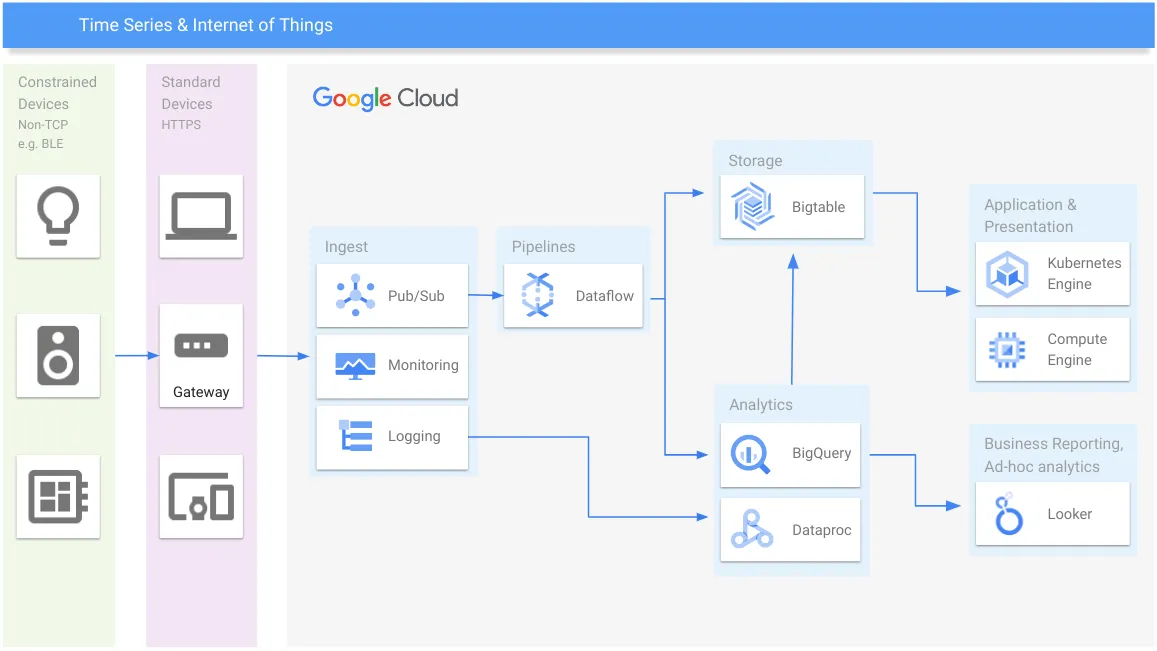Select the Kubernetes Engine label
The image size is (1157, 651).
pos(1084,274)
